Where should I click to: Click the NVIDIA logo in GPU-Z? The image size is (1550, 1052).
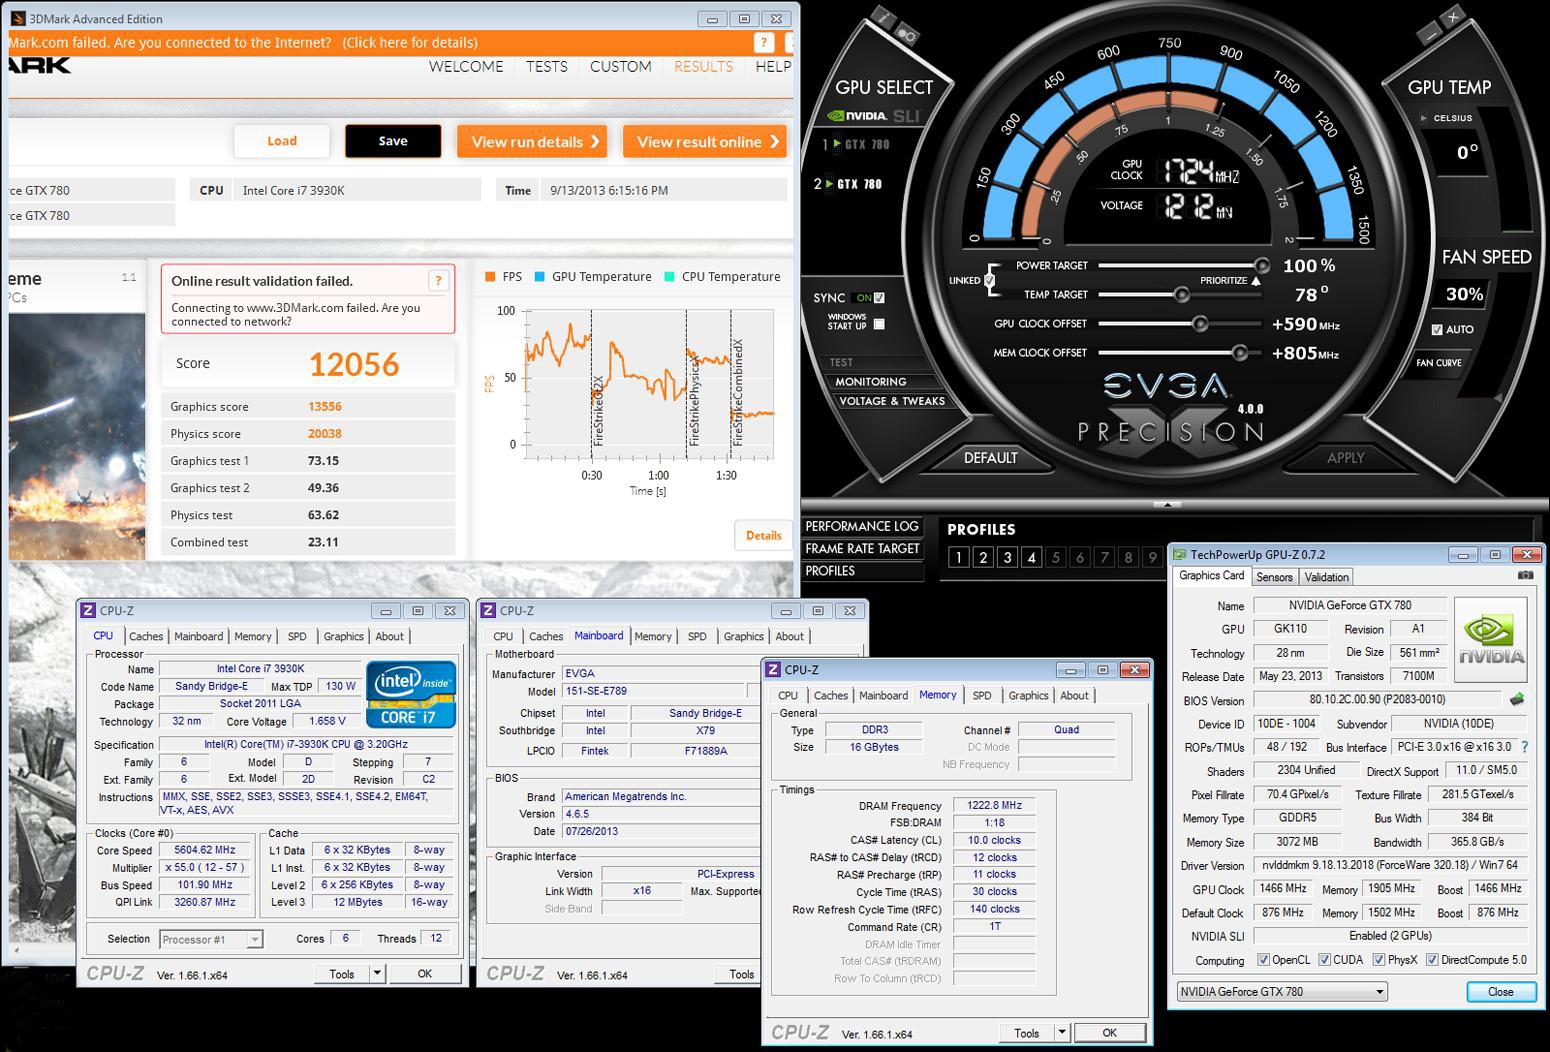tap(1491, 640)
